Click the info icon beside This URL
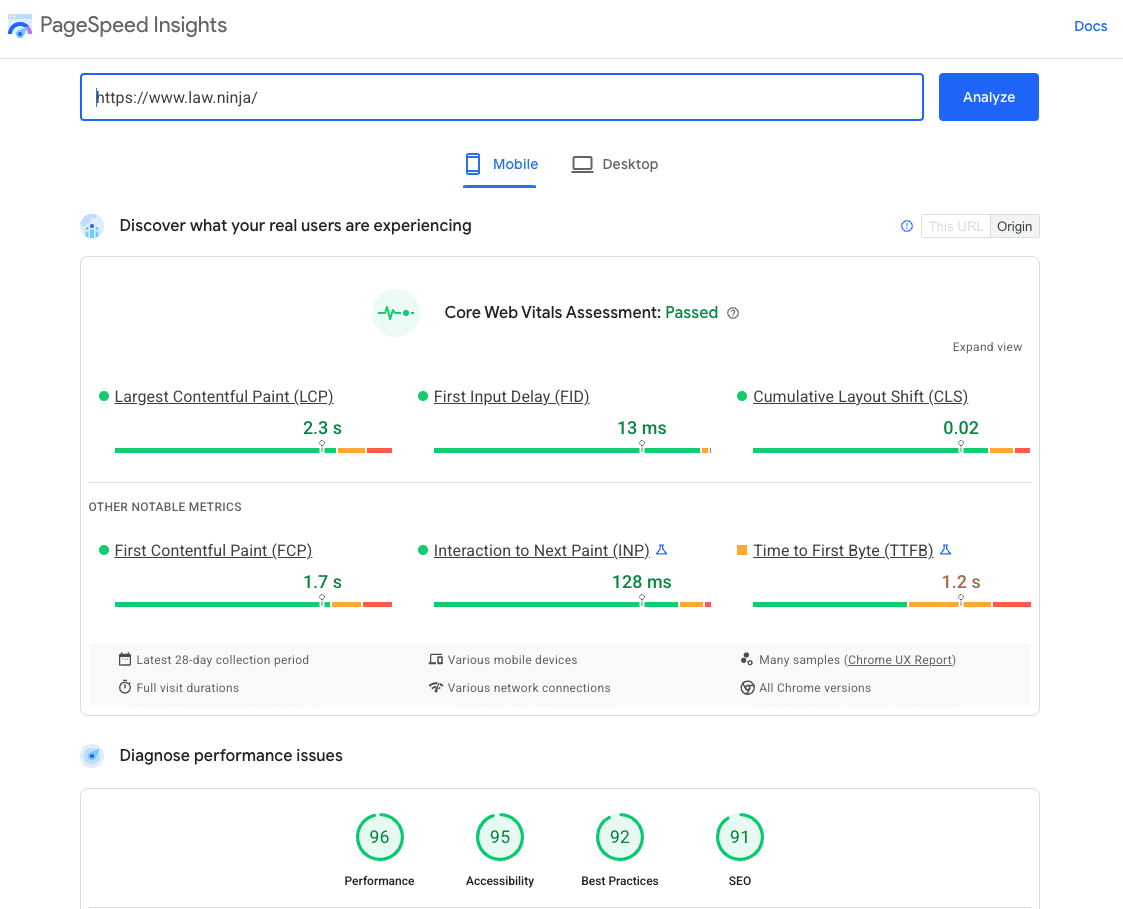Screen dimensions: 1123x909 coord(907,226)
